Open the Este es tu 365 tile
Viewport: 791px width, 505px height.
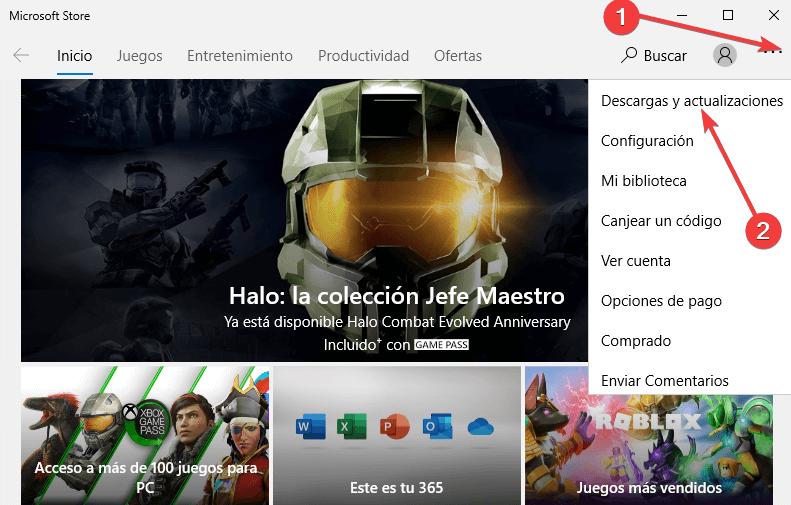(x=397, y=435)
